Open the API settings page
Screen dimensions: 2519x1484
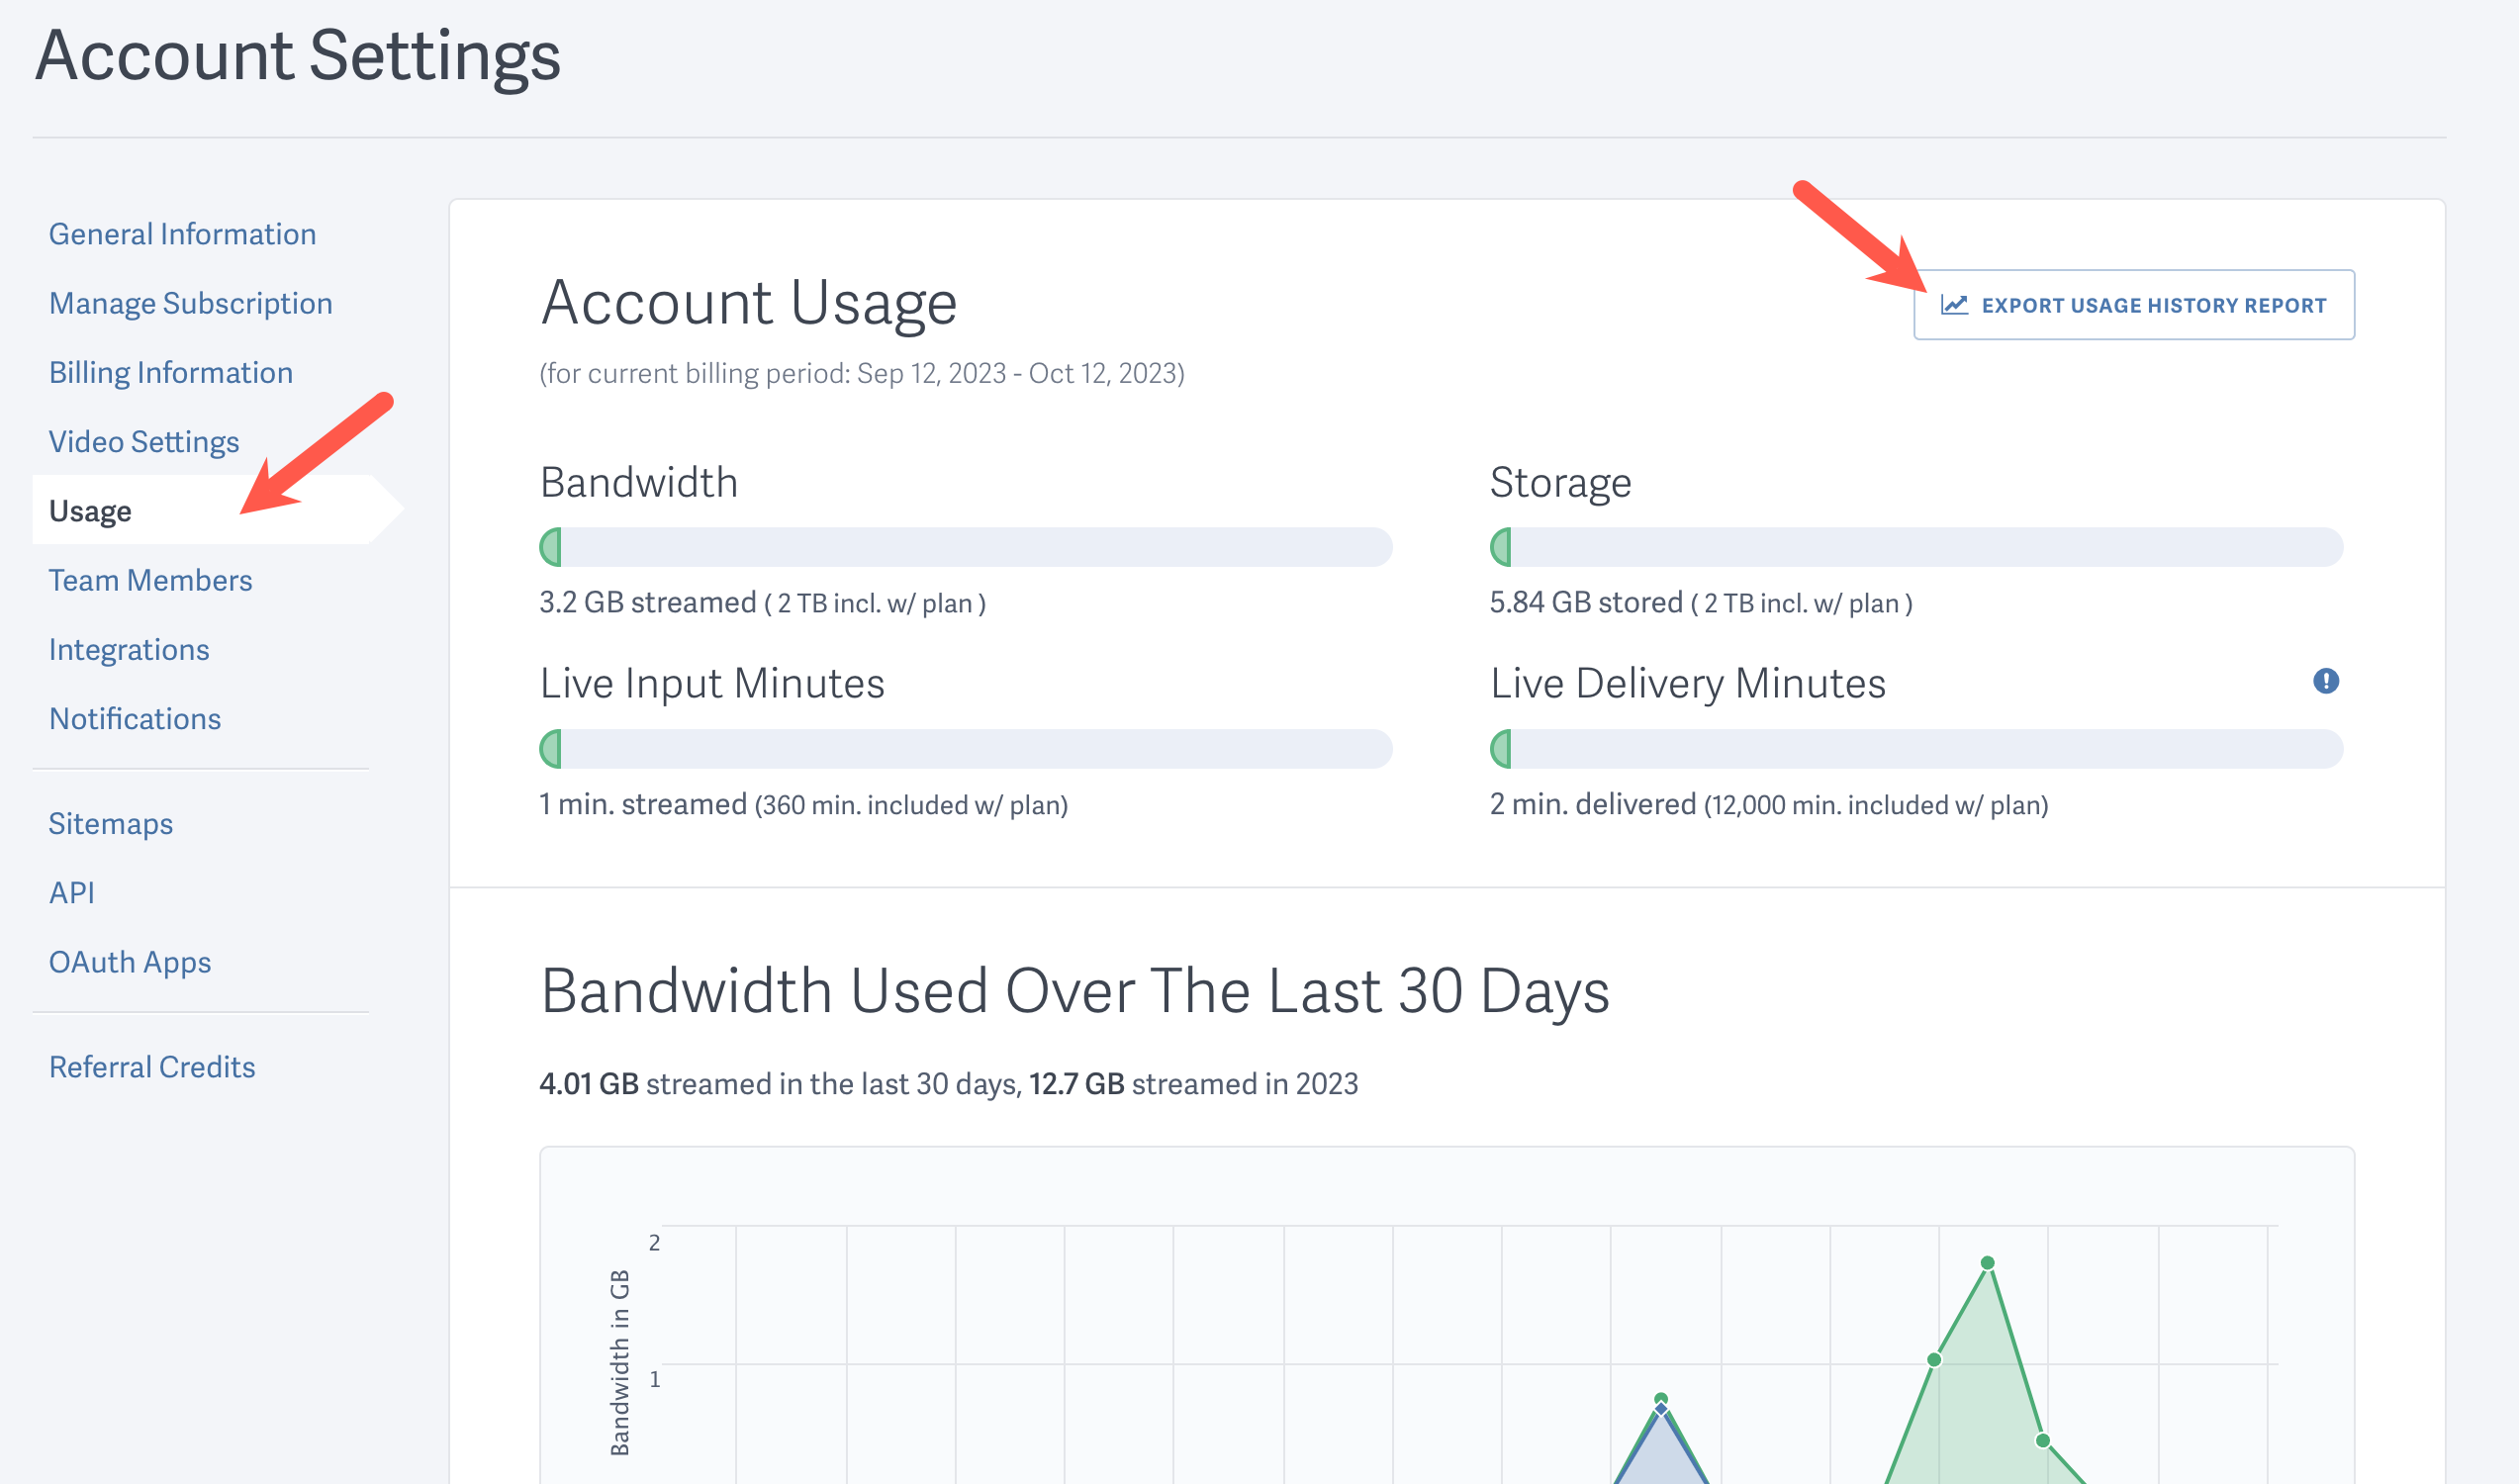coord(71,892)
